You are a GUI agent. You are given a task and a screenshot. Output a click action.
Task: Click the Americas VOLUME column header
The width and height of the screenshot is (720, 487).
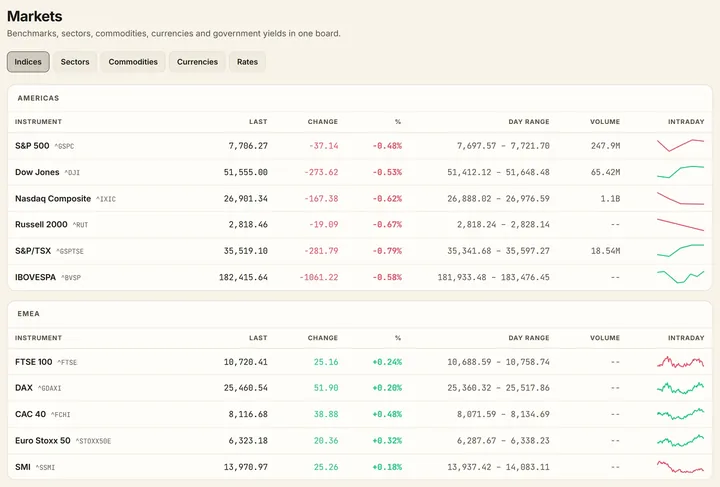pyautogui.click(x=605, y=122)
